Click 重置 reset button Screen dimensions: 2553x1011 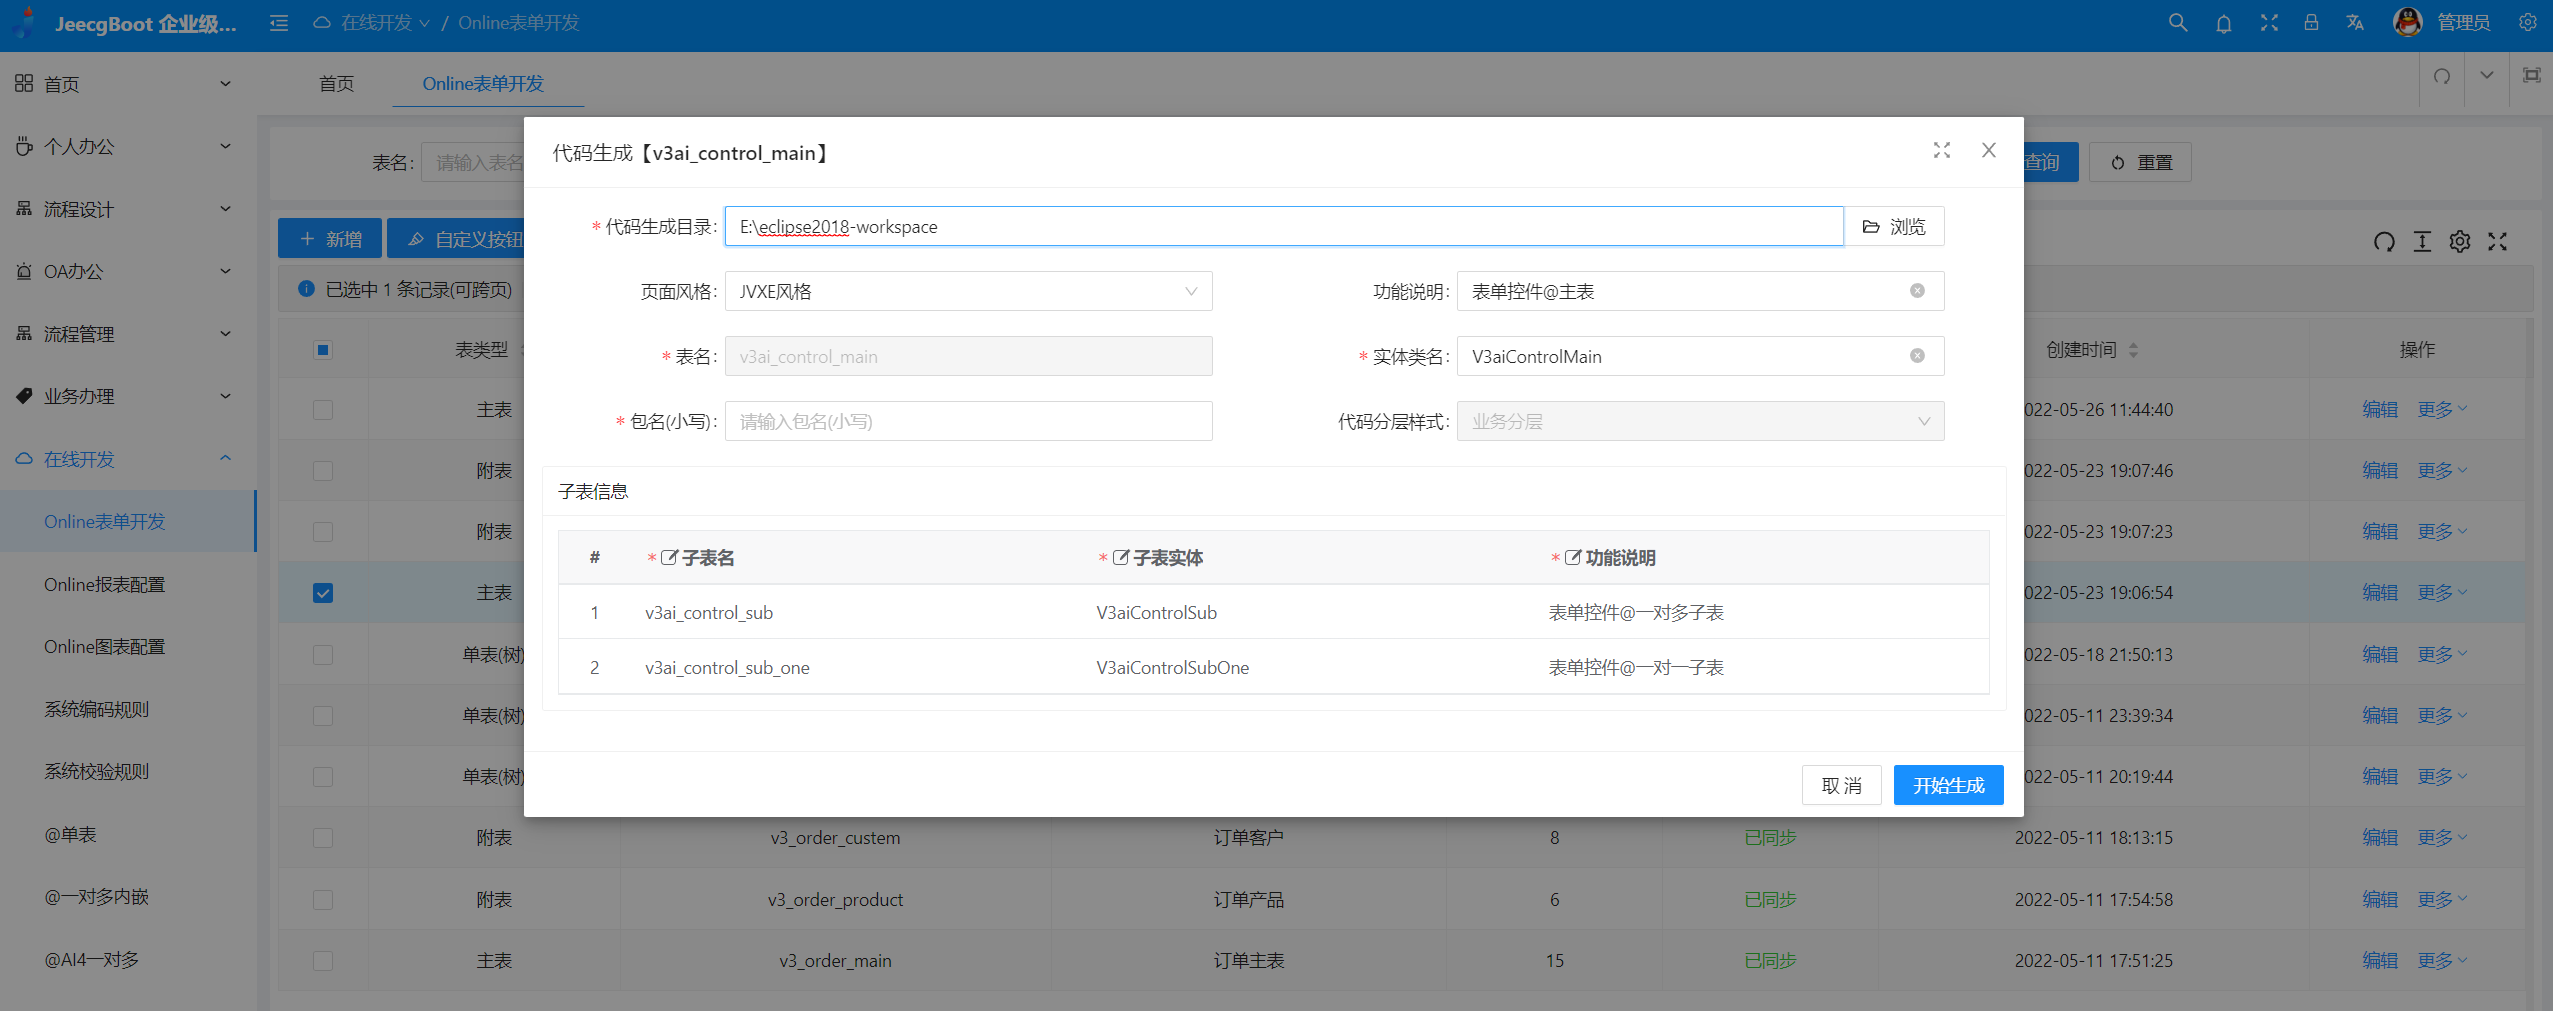point(2140,162)
